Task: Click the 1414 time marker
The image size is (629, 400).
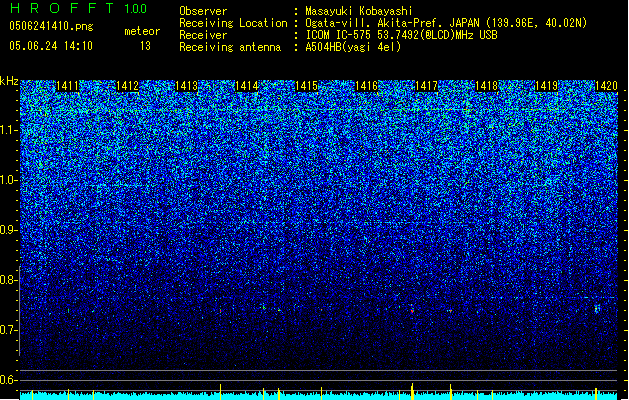Action: pos(247,86)
